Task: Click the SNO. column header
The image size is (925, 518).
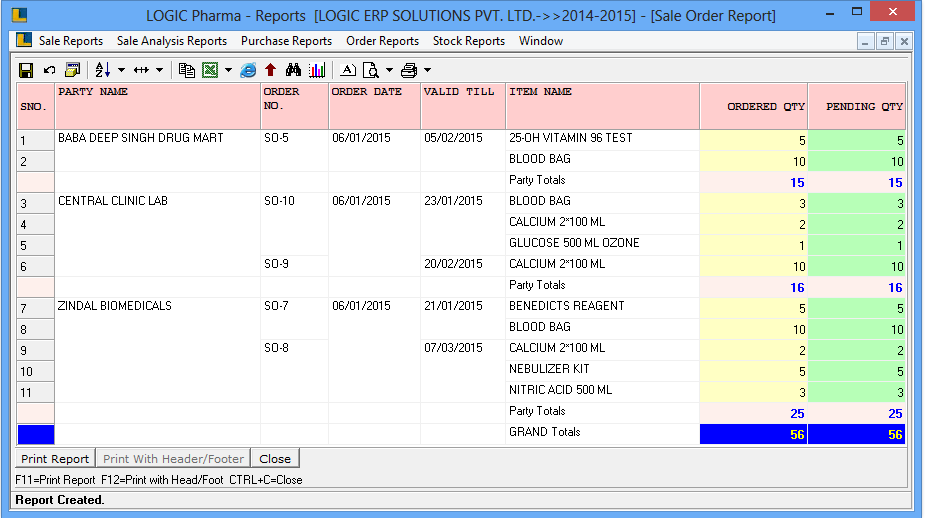Action: click(35, 106)
